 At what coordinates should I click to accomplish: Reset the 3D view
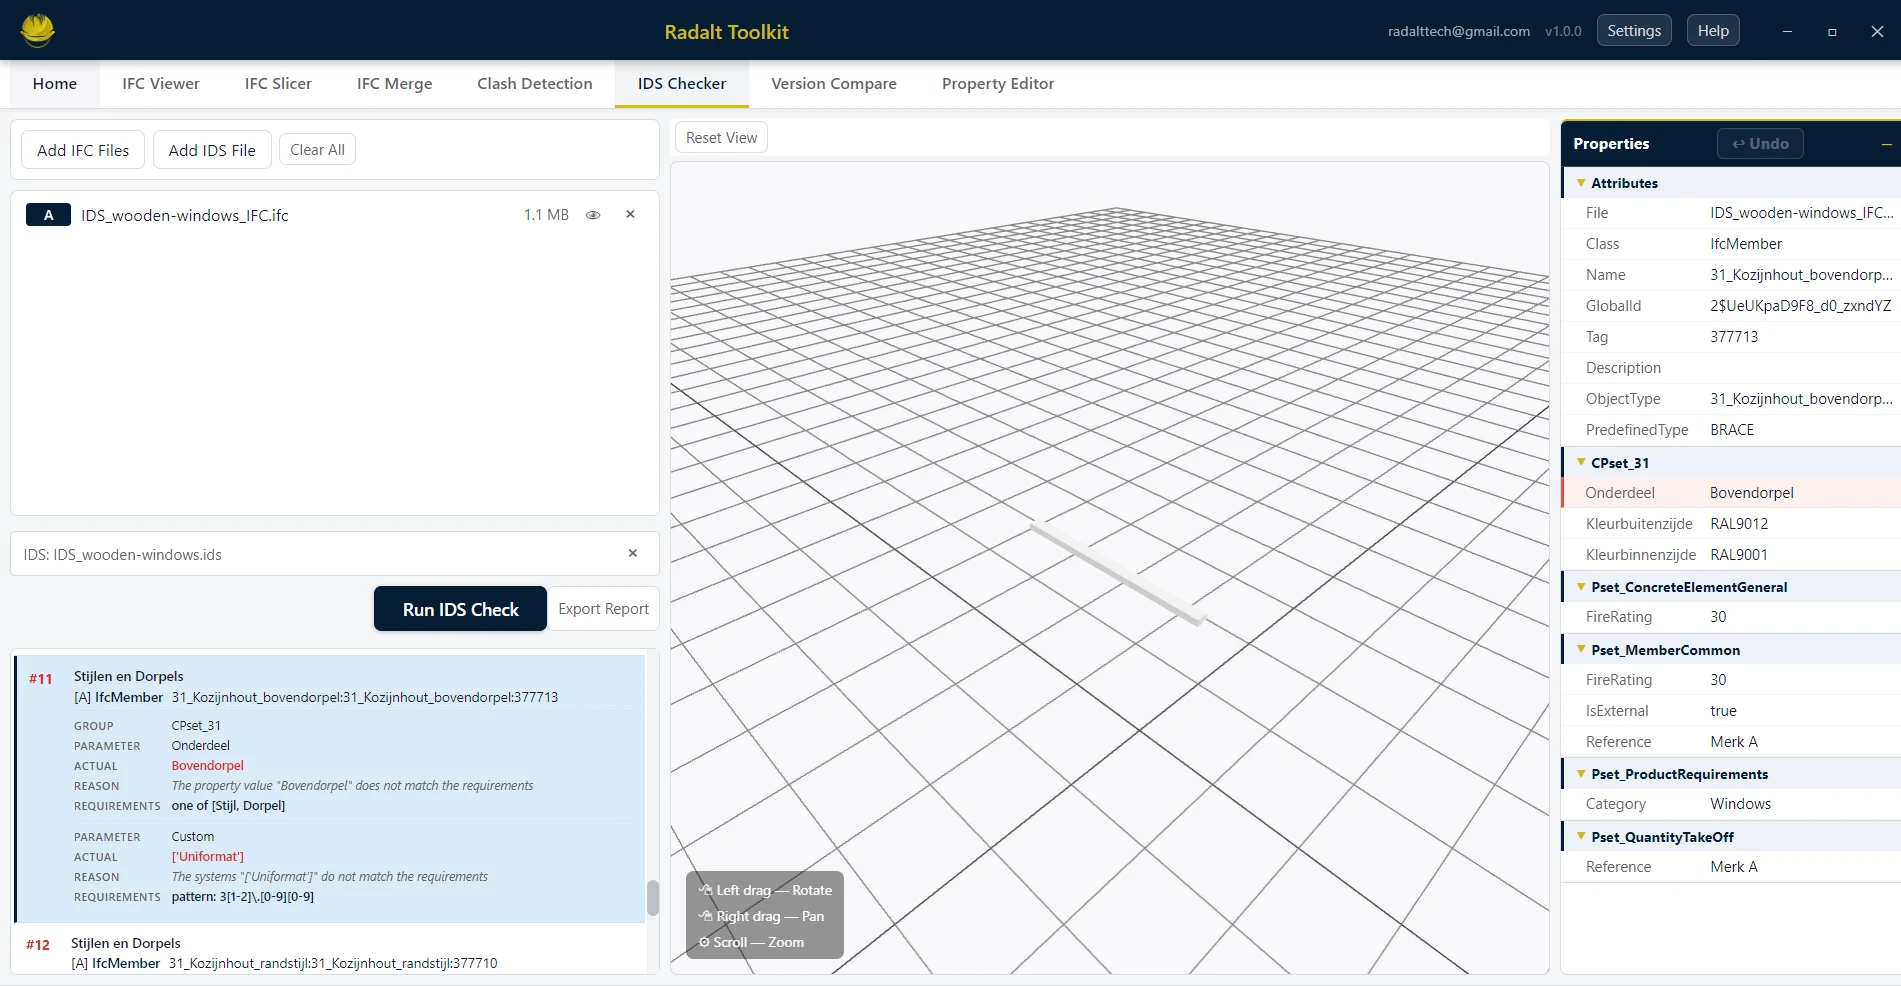click(720, 137)
